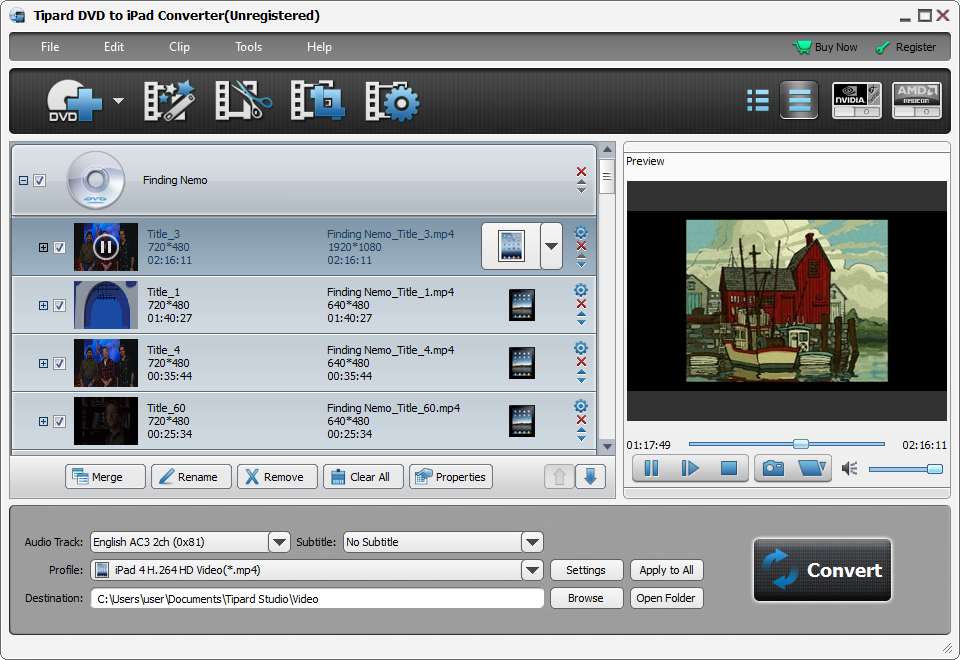Switch to compact list view mode

[x=758, y=100]
